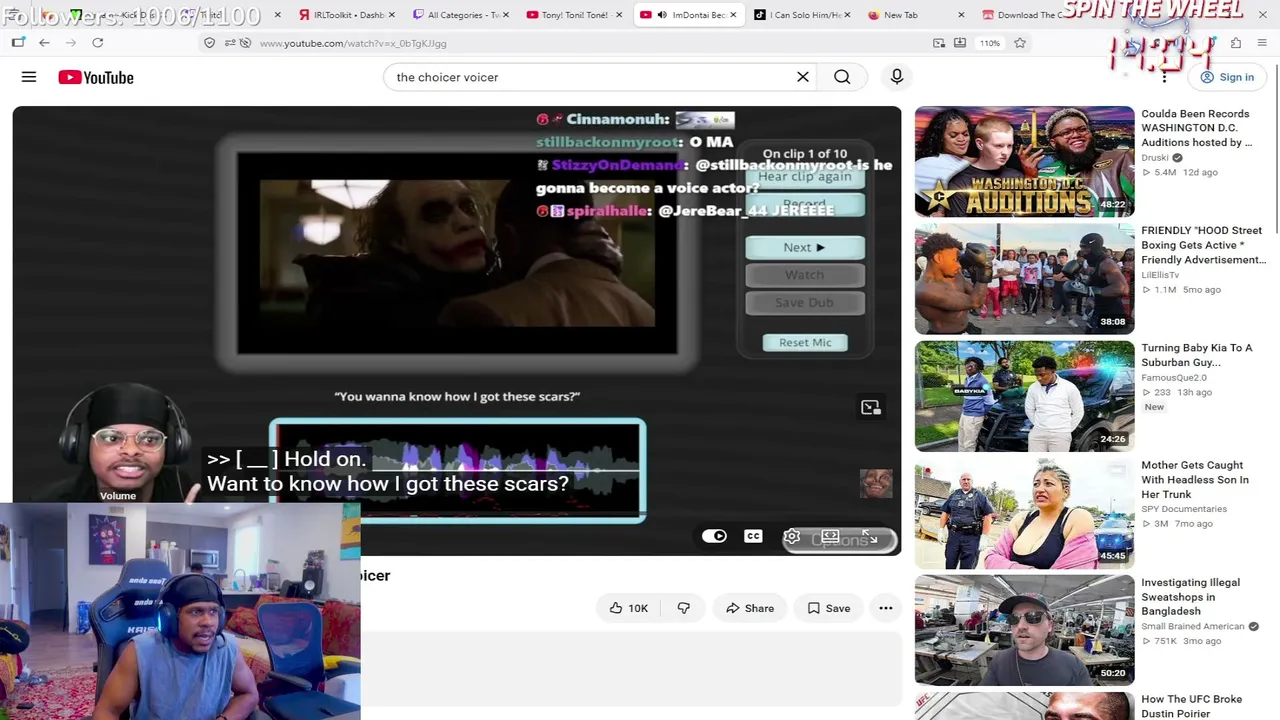Viewport: 1280px width, 720px height.
Task: Open the LilEliasTv channel link
Action: [1160, 275]
